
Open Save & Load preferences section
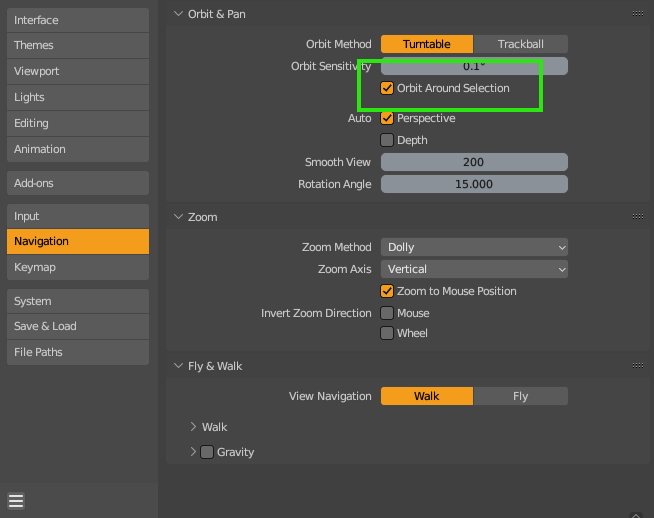78,326
